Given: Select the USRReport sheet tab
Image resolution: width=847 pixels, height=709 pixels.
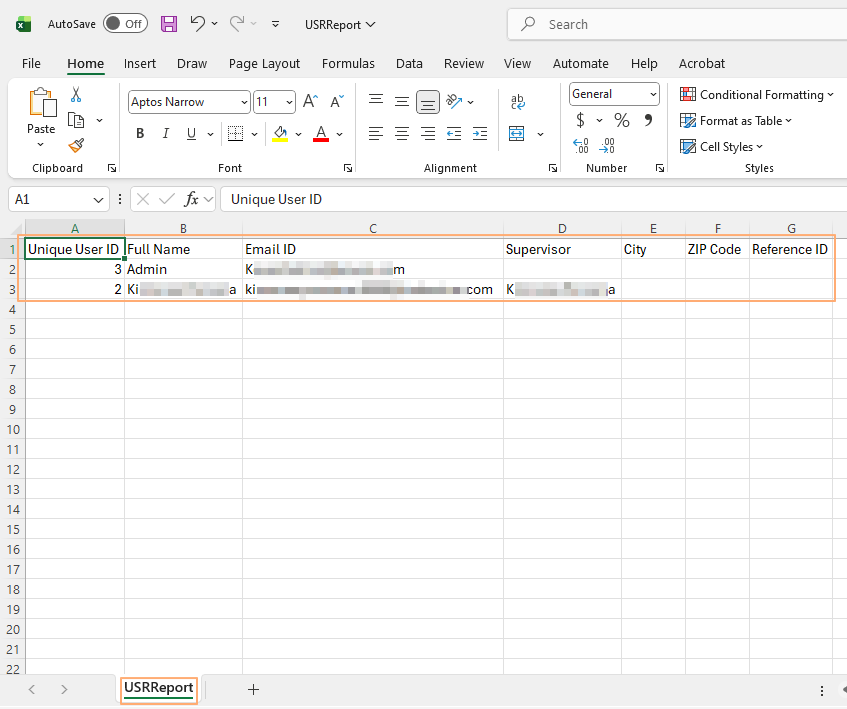Looking at the screenshot, I should click(x=158, y=689).
